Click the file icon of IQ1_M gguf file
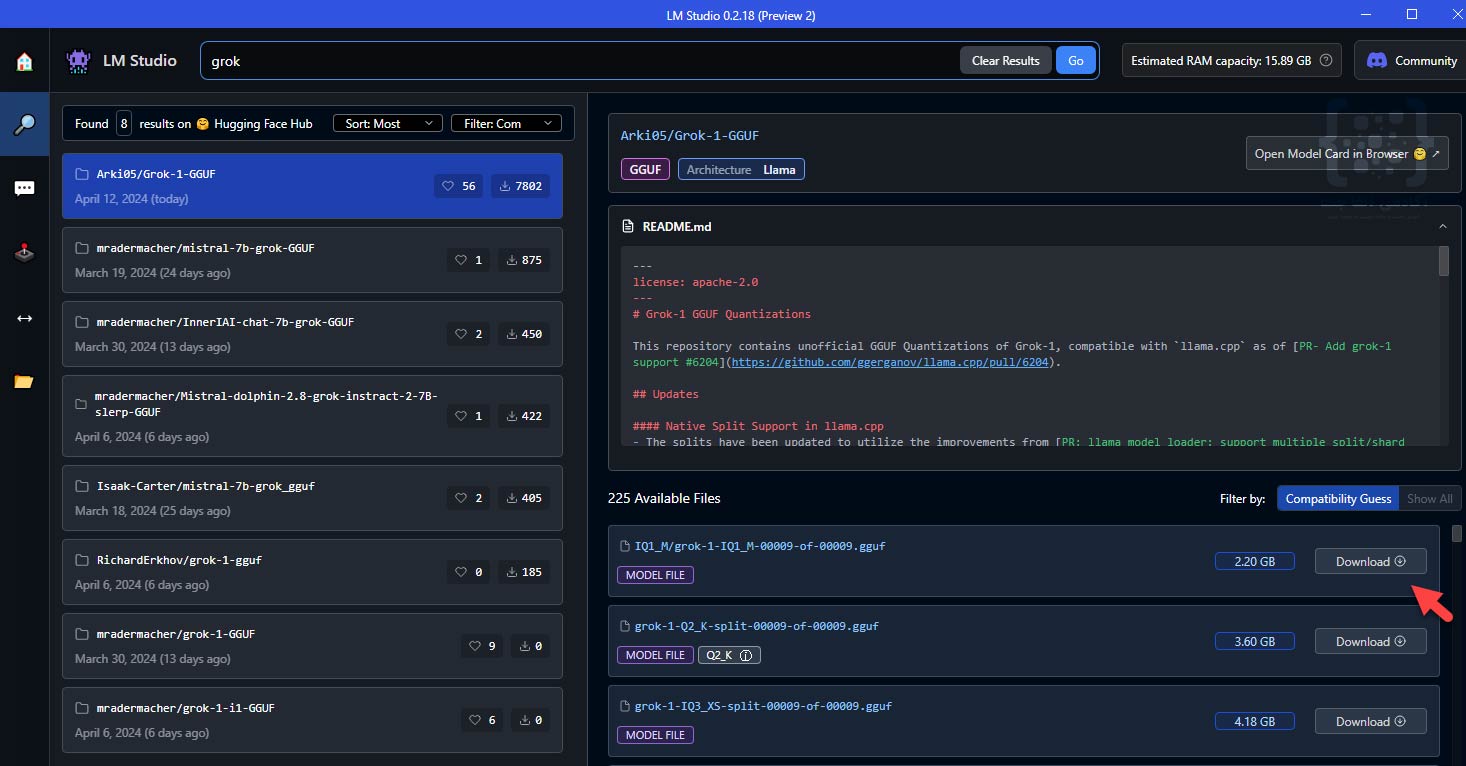Screen dimensions: 1466x766 625,547
